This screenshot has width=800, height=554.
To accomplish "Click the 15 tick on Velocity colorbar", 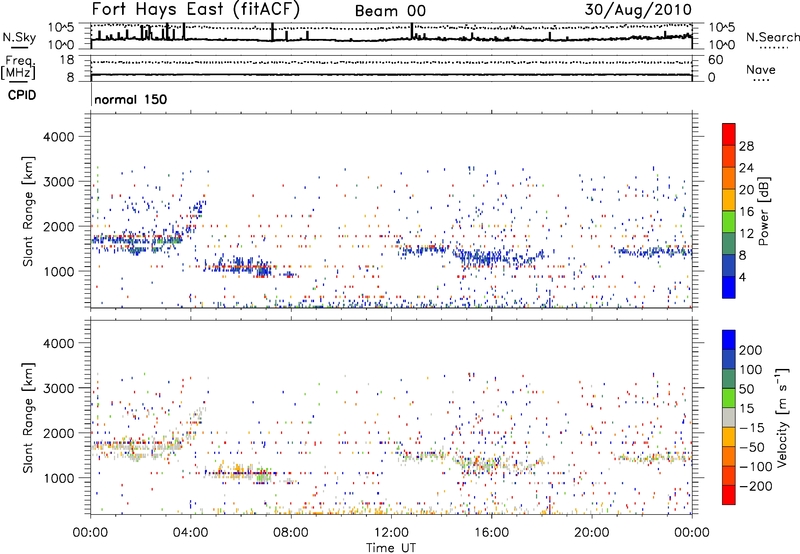I will pos(747,409).
